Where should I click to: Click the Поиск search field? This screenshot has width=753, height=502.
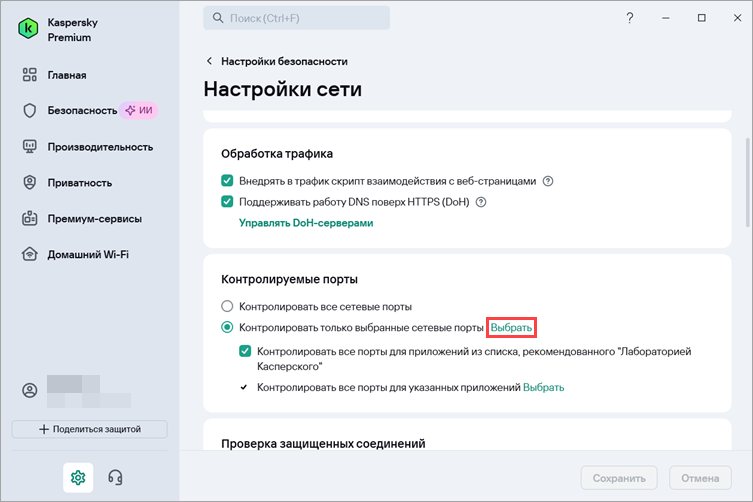click(296, 18)
